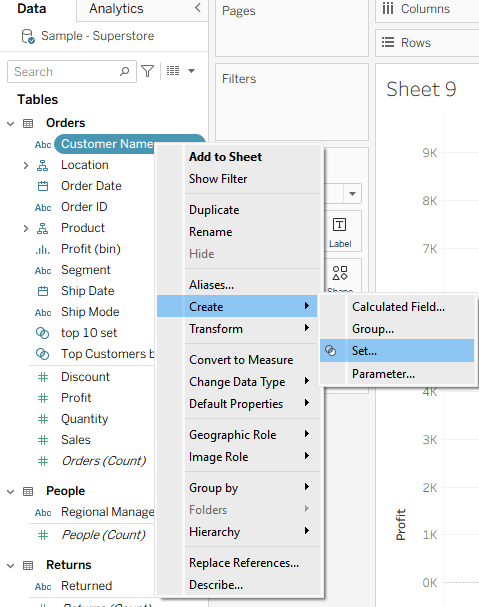The width and height of the screenshot is (479, 607).
Task: Click the People table icon
Action: coord(28,492)
